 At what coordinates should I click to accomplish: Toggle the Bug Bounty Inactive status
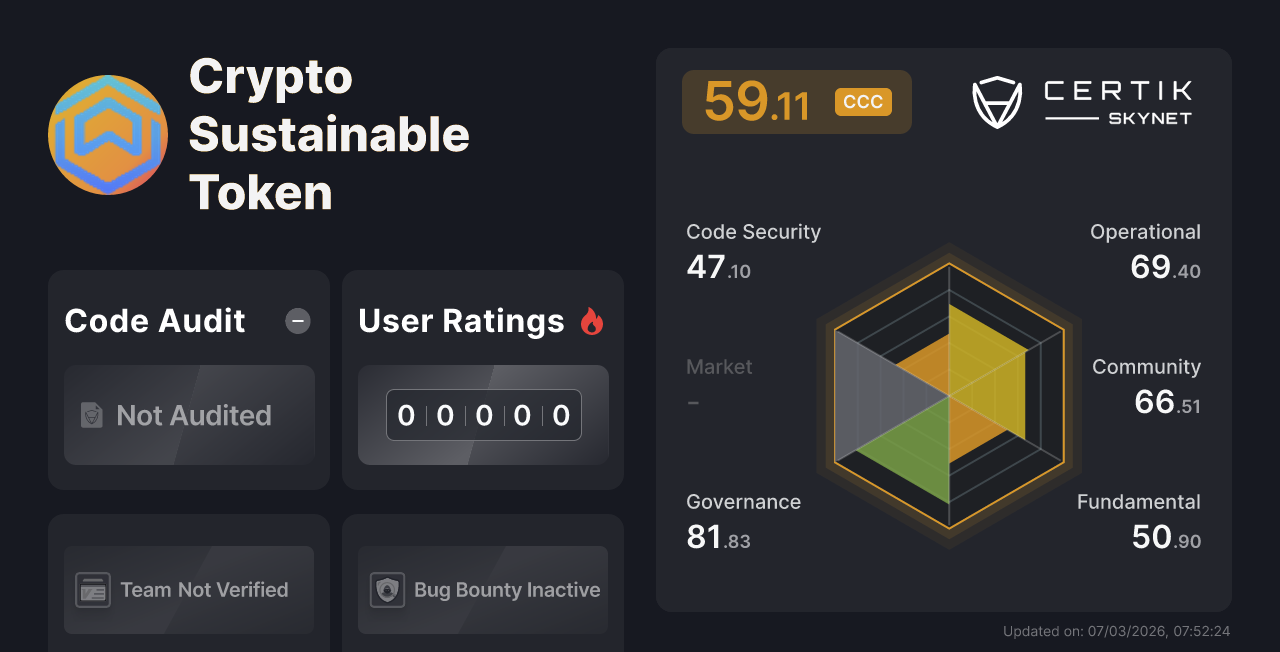coord(482,590)
